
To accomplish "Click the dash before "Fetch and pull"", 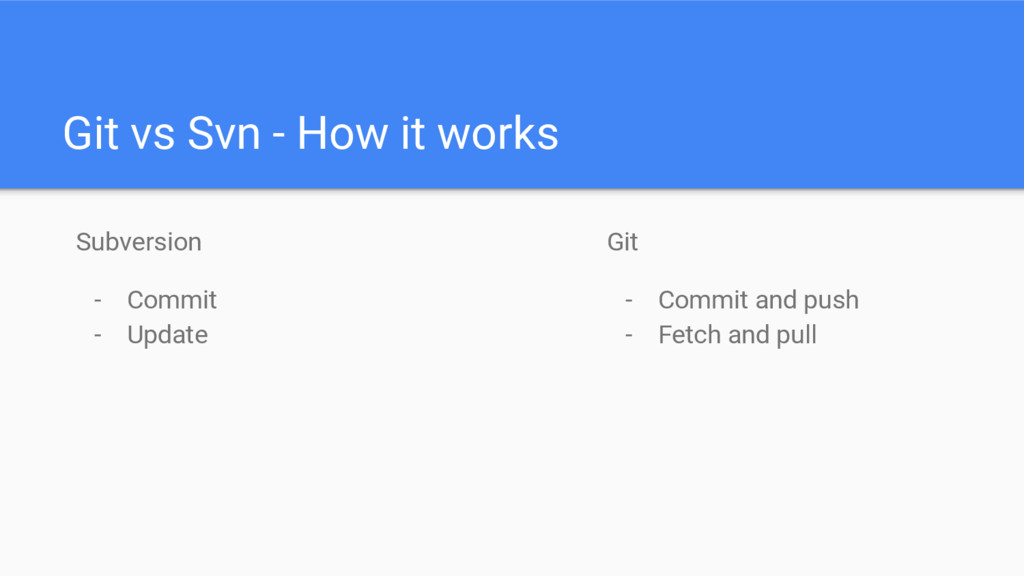I will point(629,336).
